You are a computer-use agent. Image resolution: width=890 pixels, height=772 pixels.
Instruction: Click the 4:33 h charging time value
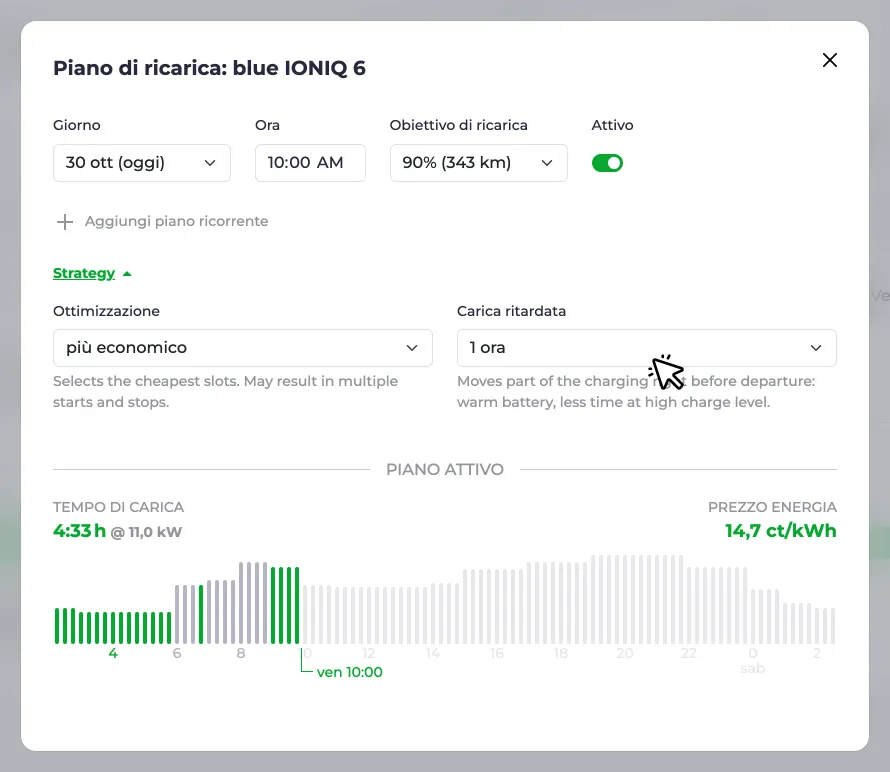79,531
